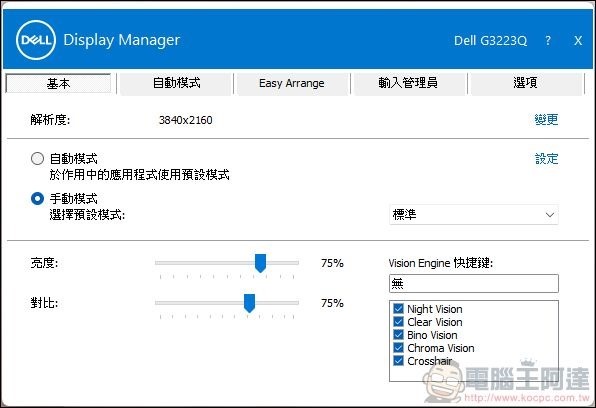Click the 3840x2160 resolution value
This screenshot has width=596, height=408.
pyautogui.click(x=185, y=120)
